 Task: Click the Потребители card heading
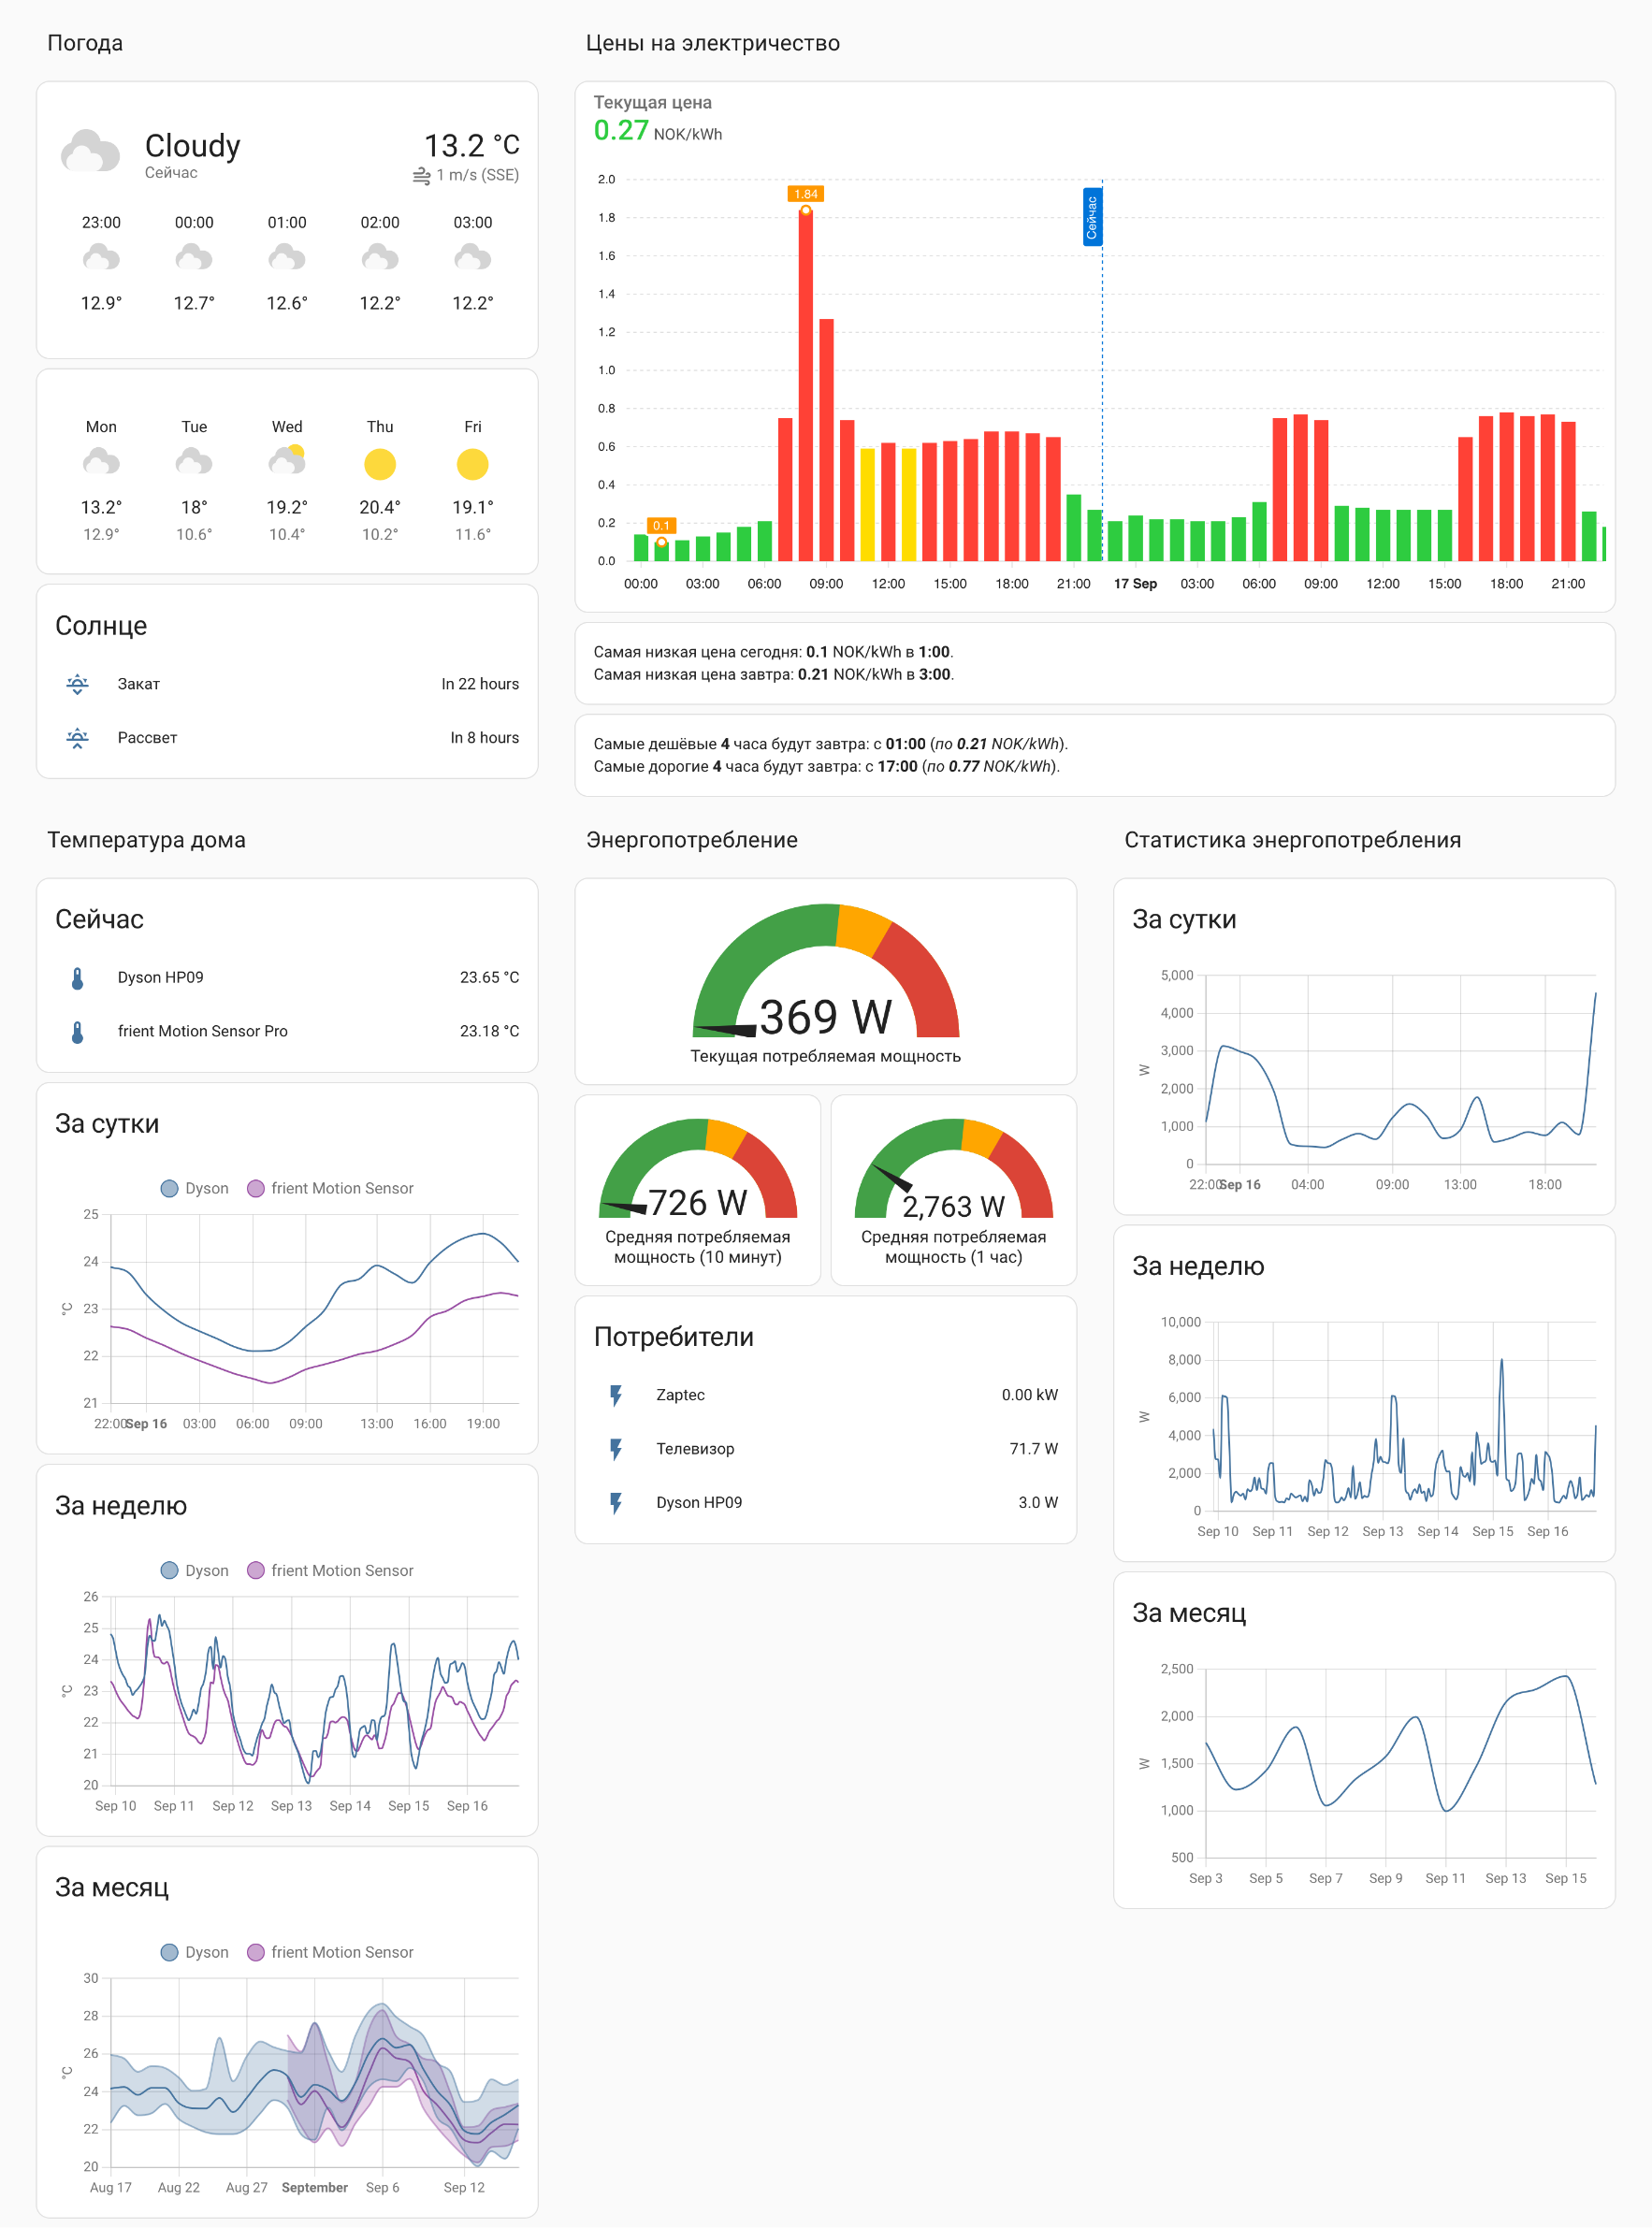(x=674, y=1337)
